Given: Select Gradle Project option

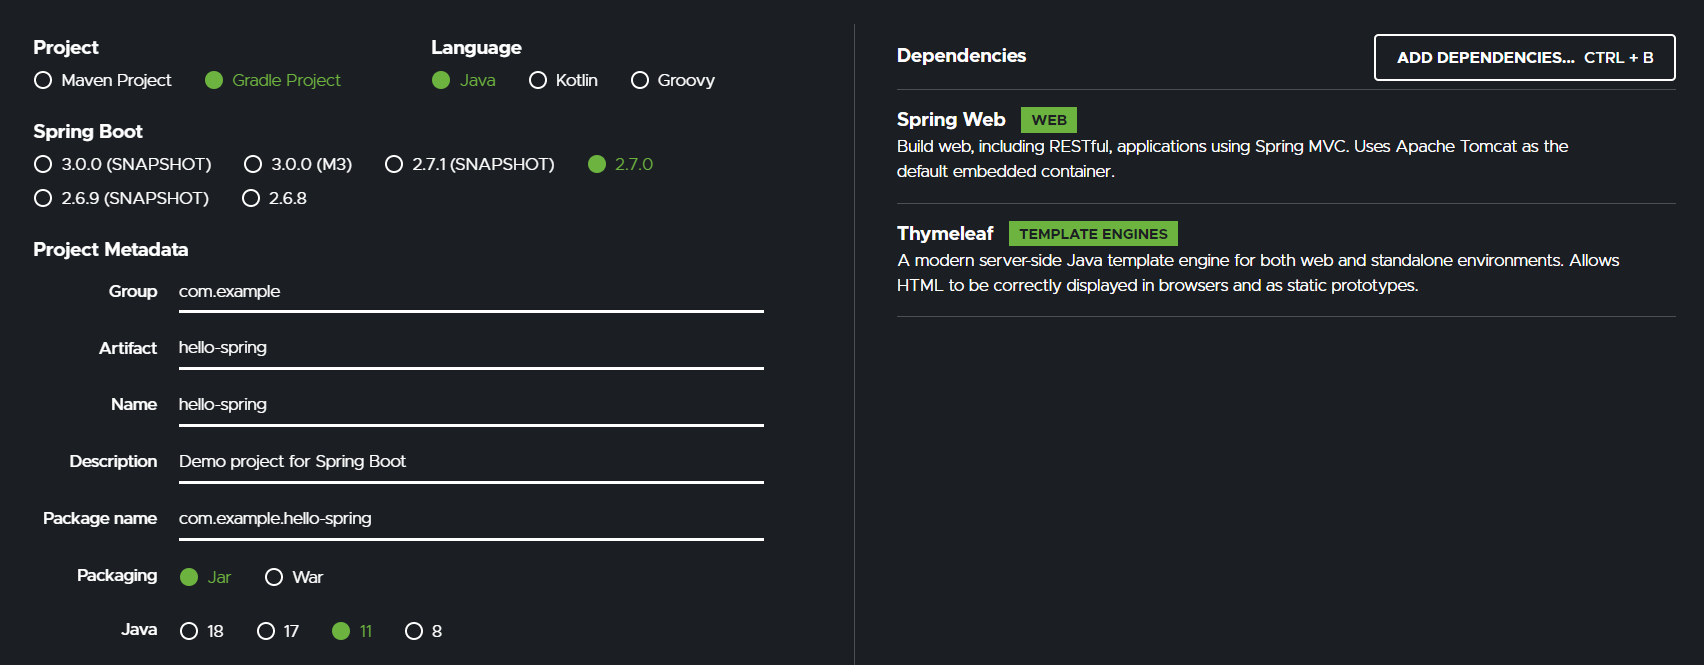Looking at the screenshot, I should coord(214,80).
